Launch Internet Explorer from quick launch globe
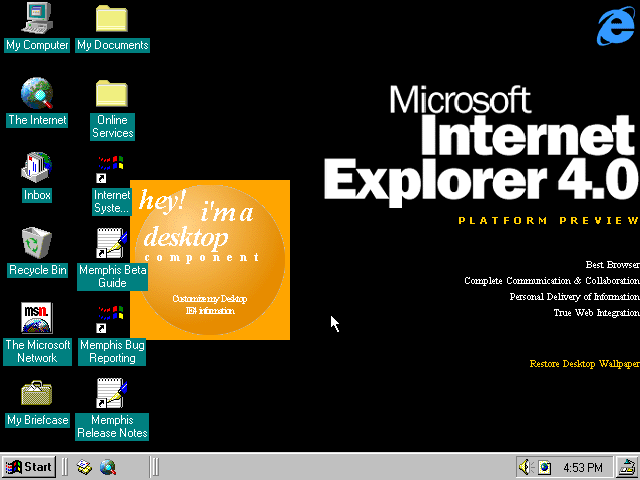Screen dimensions: 640x480 pyautogui.click(x=108, y=467)
